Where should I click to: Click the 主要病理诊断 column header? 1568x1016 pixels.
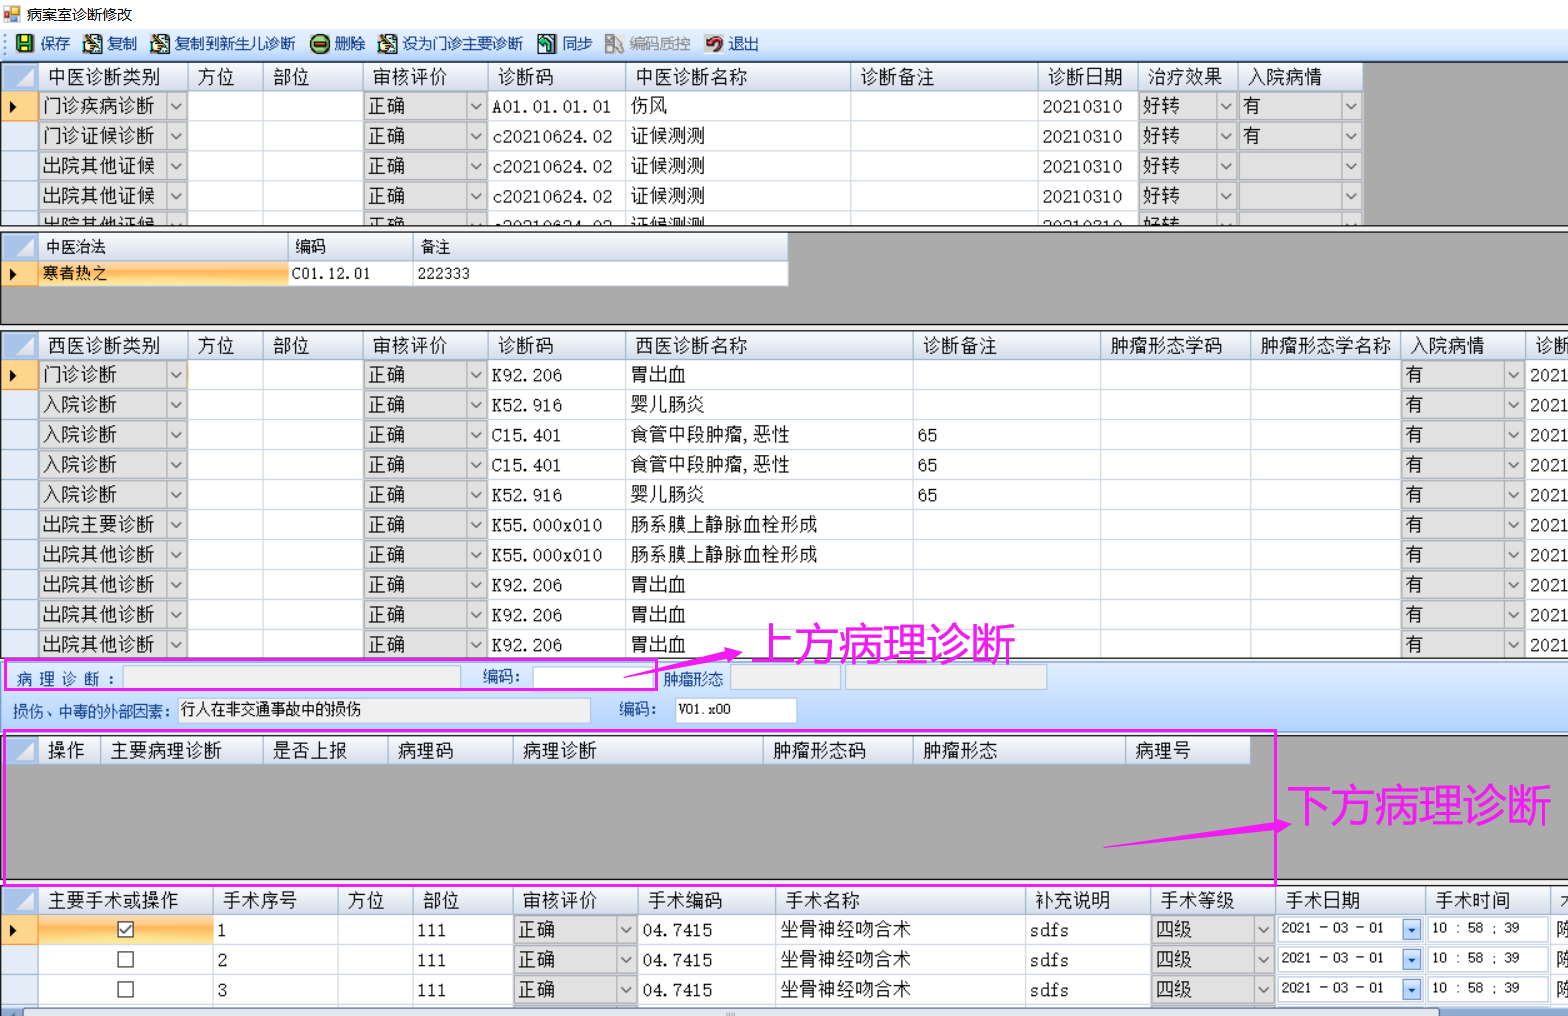click(181, 751)
